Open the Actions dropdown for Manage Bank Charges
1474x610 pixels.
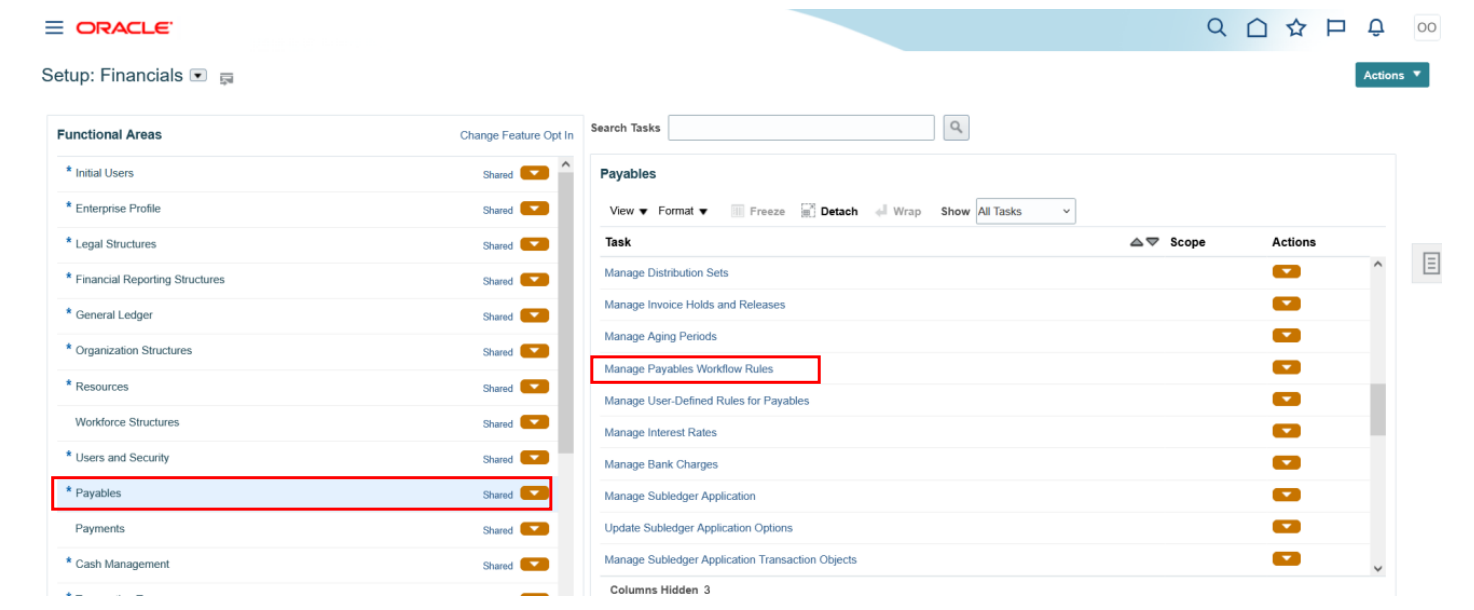[x=1286, y=462]
